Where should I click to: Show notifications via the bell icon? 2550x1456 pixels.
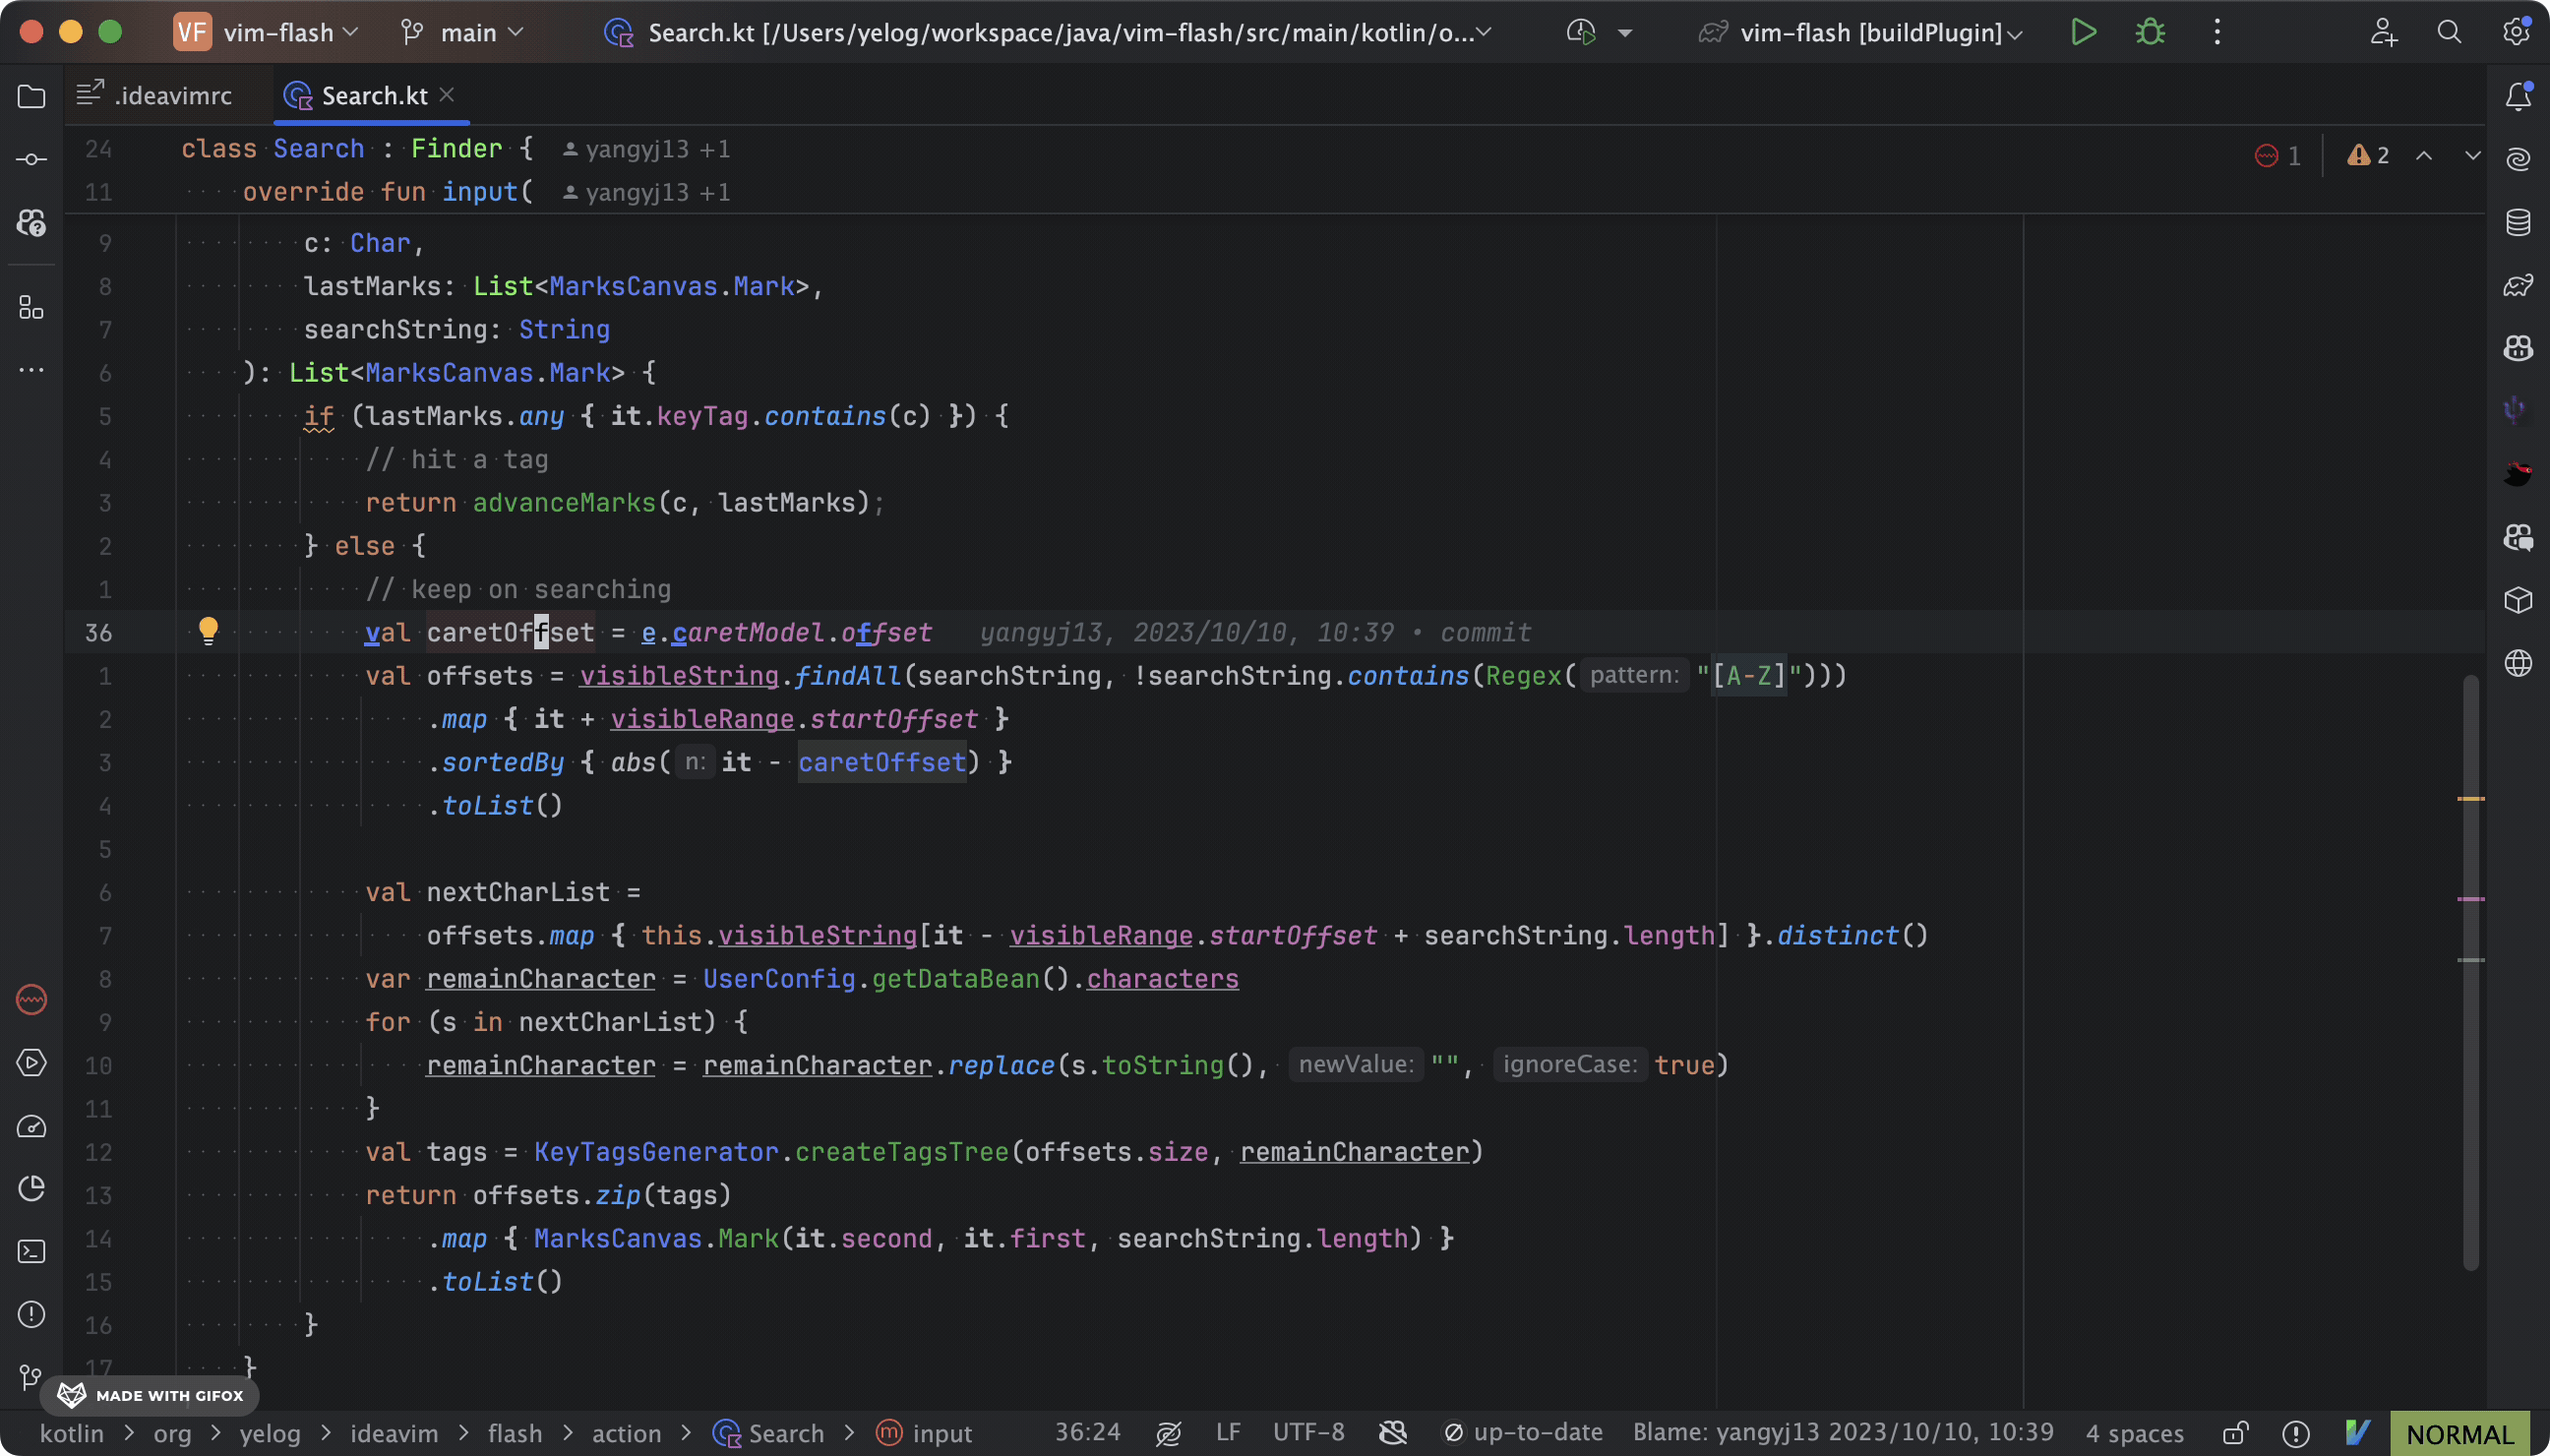click(x=2518, y=96)
